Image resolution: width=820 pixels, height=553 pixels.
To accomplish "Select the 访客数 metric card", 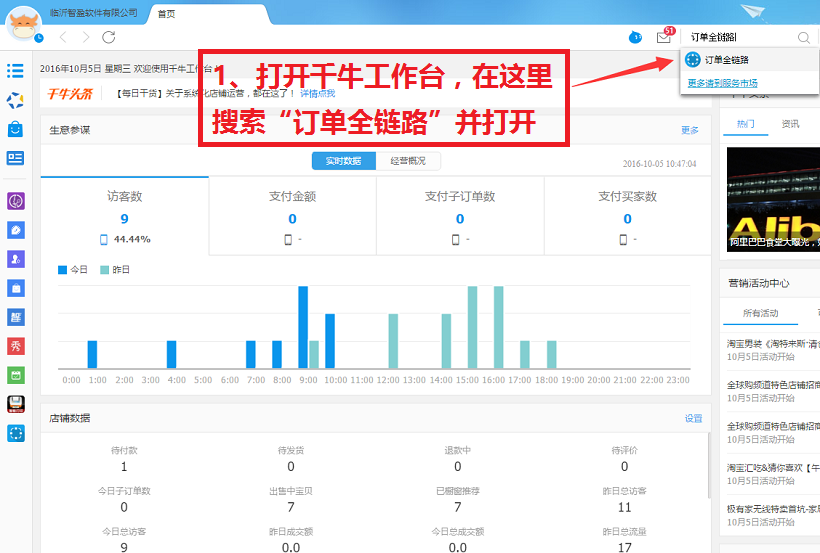I will pos(124,216).
